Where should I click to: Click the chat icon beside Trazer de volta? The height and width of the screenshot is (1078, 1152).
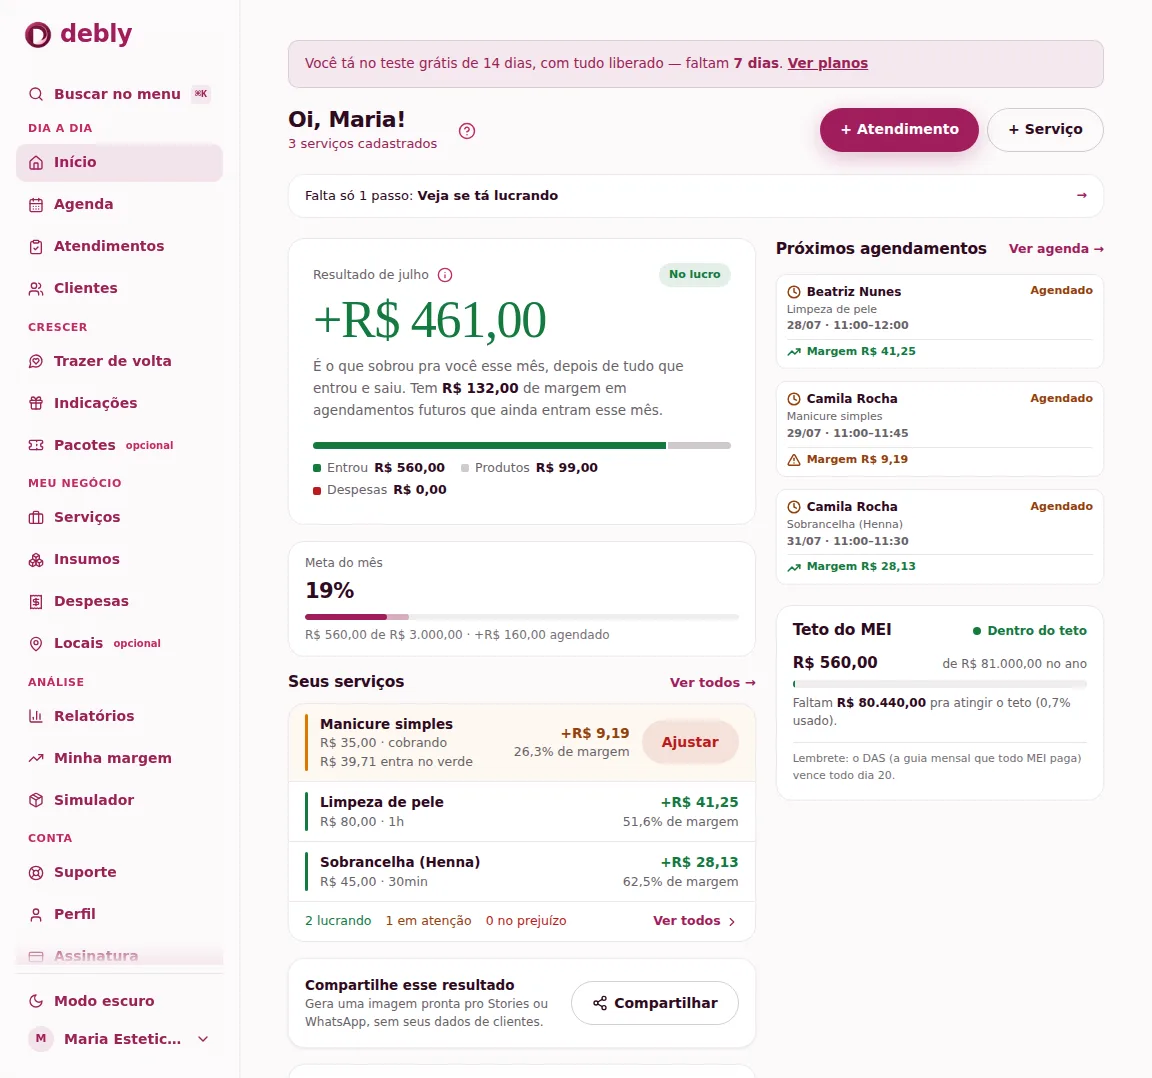coord(35,361)
